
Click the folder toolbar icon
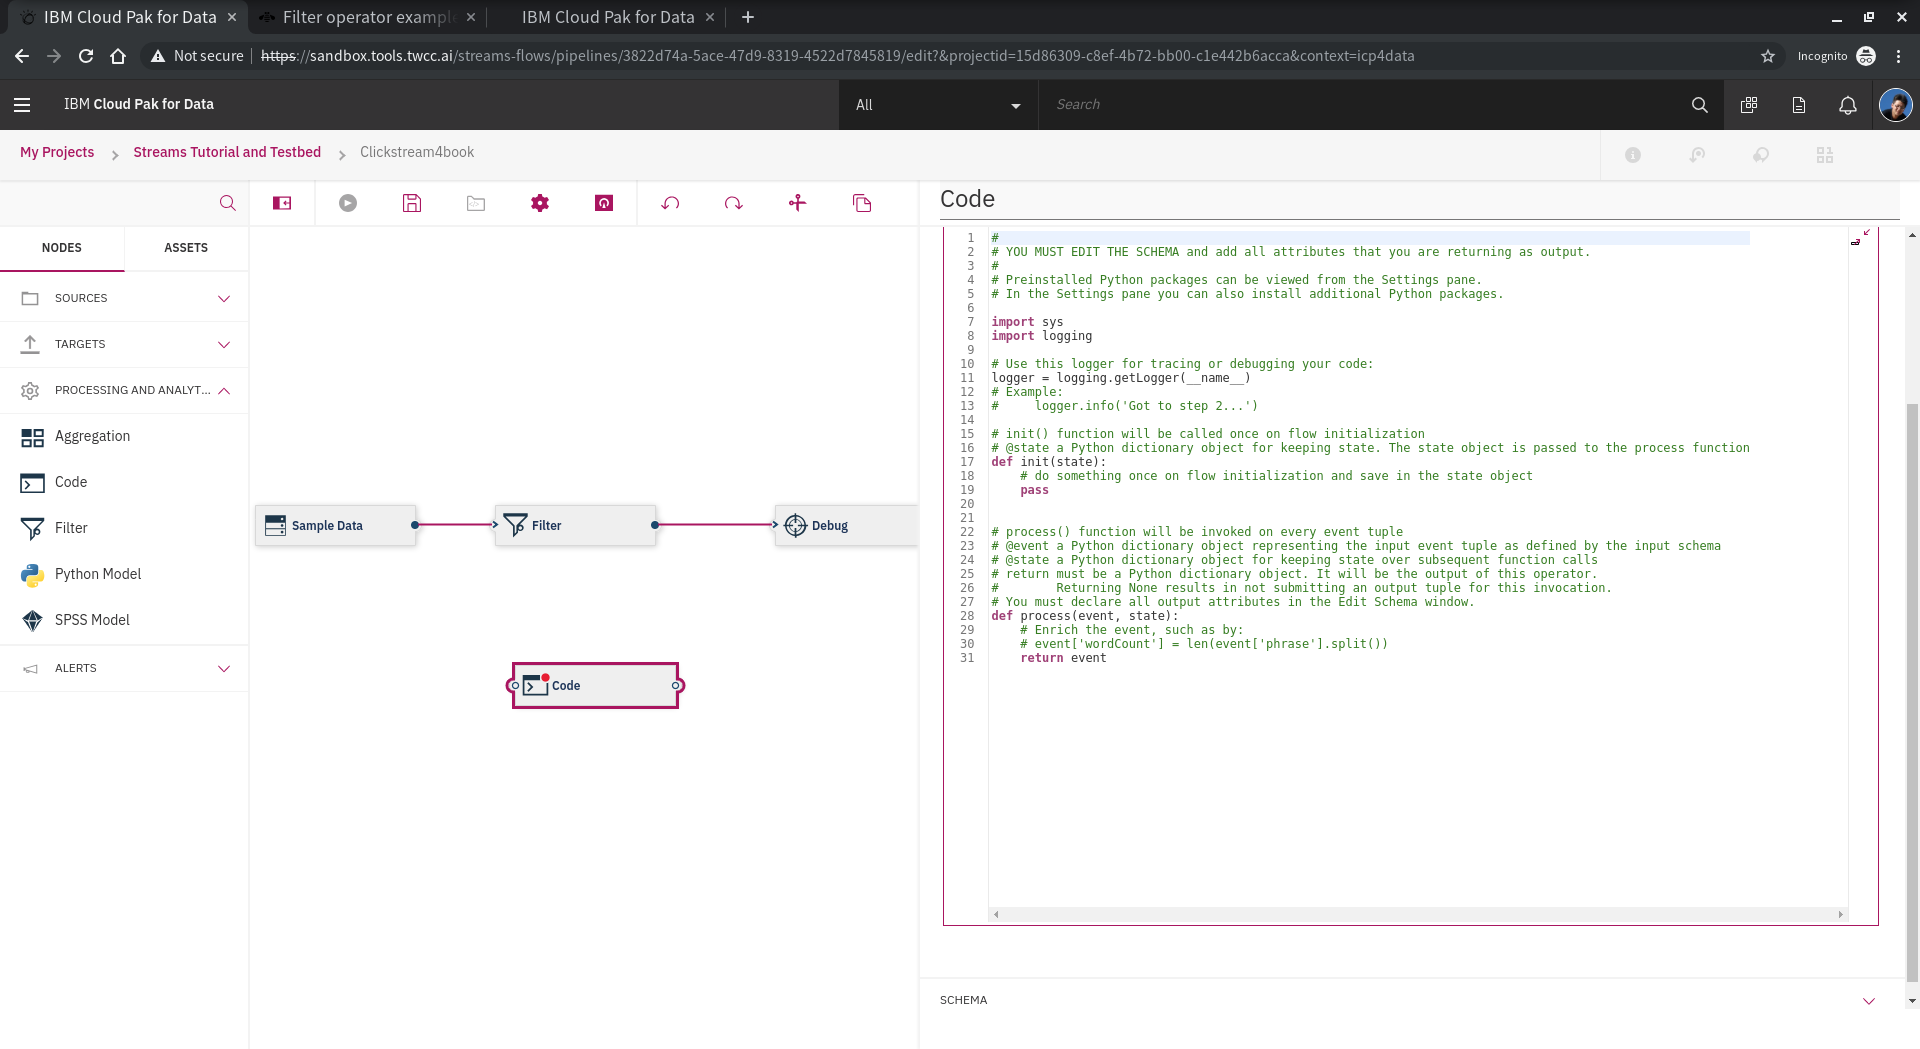[x=476, y=203]
